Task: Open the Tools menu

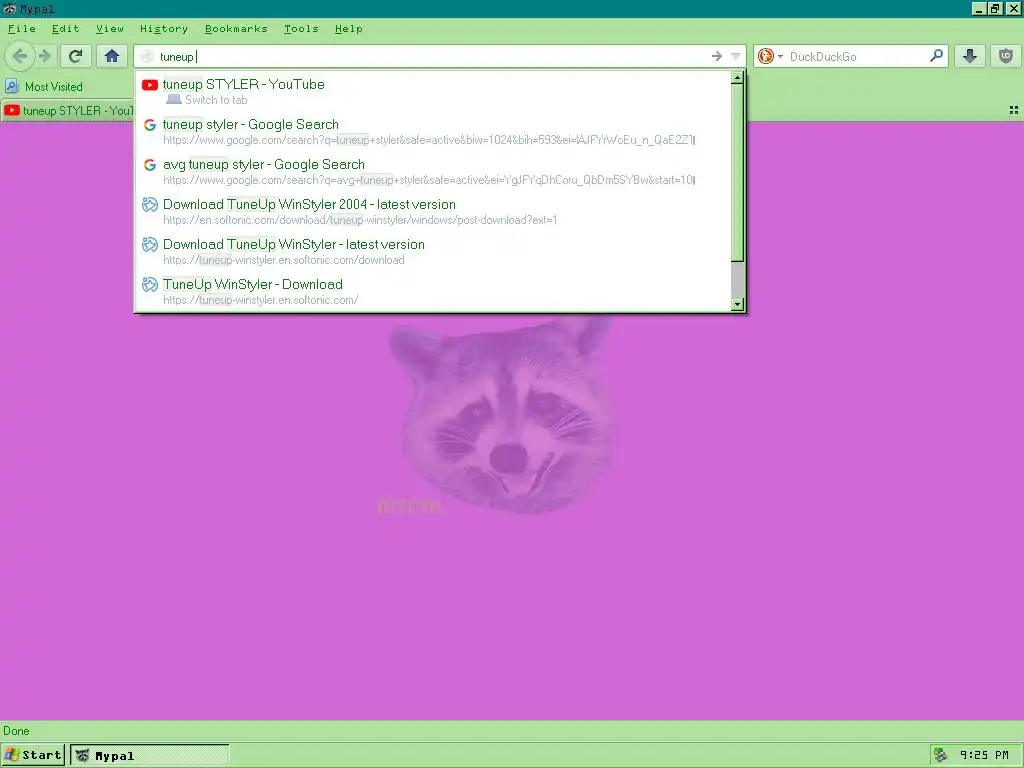Action: tap(301, 29)
